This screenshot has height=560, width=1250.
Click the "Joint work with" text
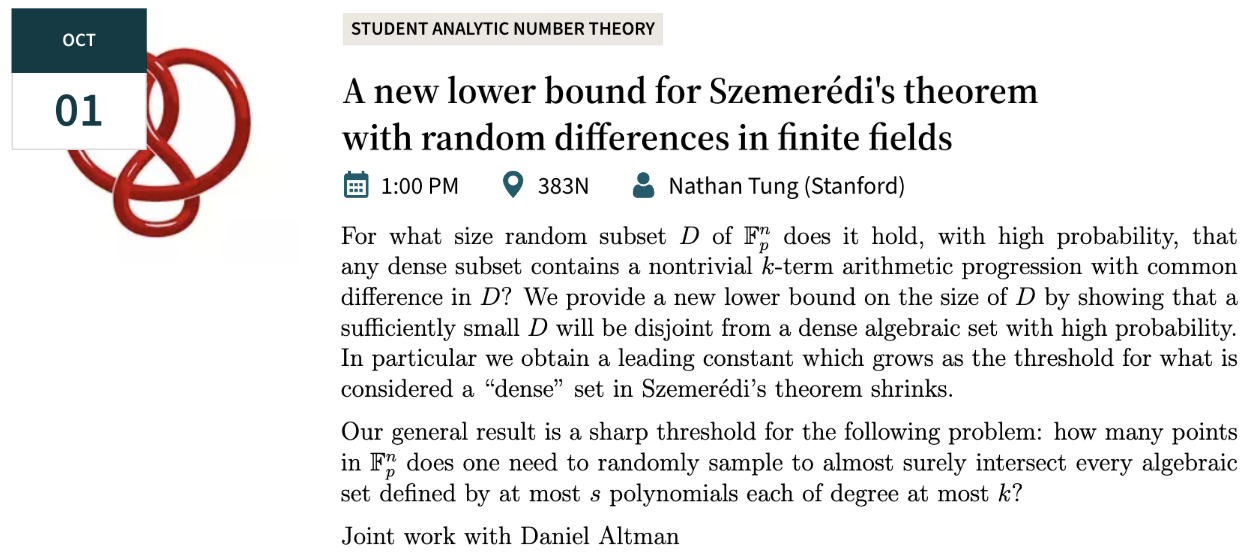pos(428,535)
